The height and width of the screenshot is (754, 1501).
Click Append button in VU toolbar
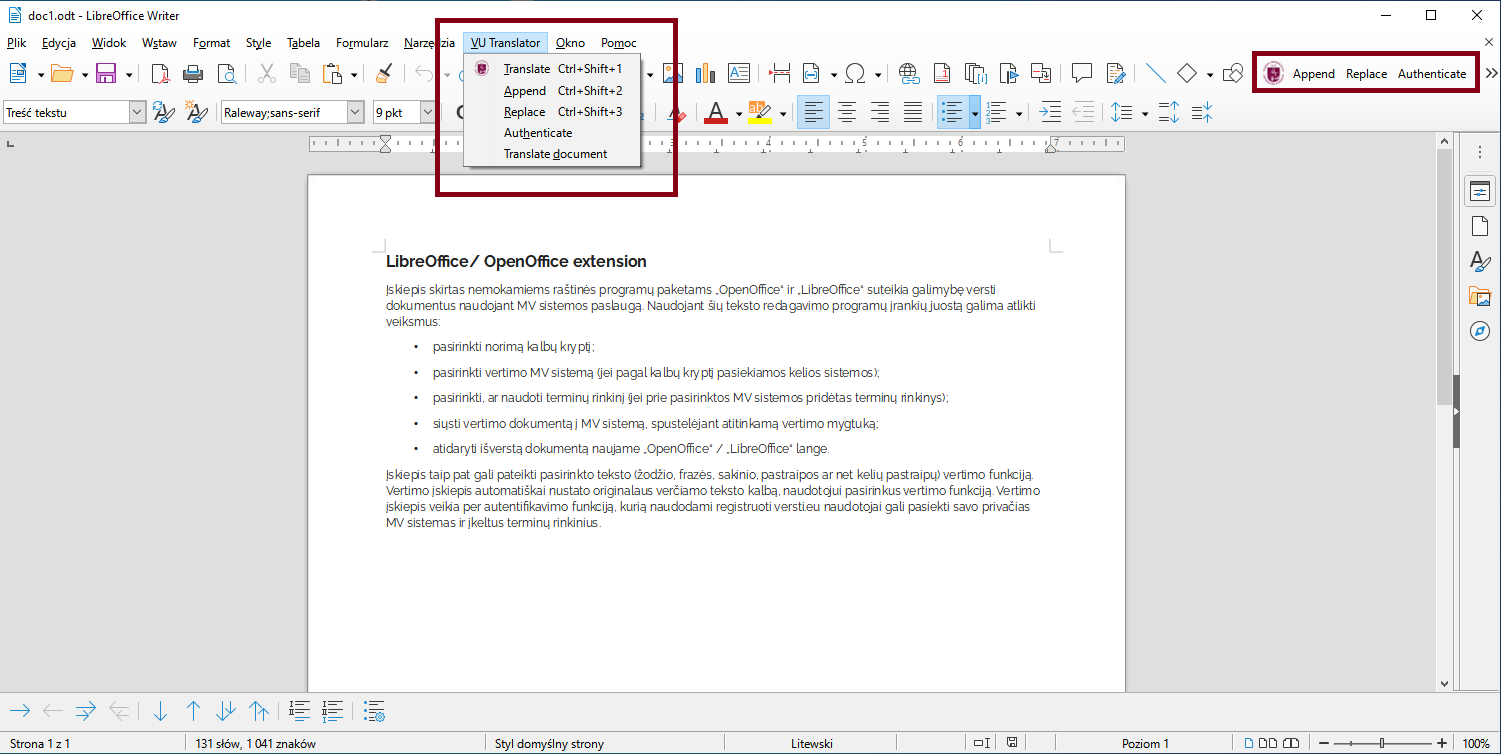pos(1313,73)
